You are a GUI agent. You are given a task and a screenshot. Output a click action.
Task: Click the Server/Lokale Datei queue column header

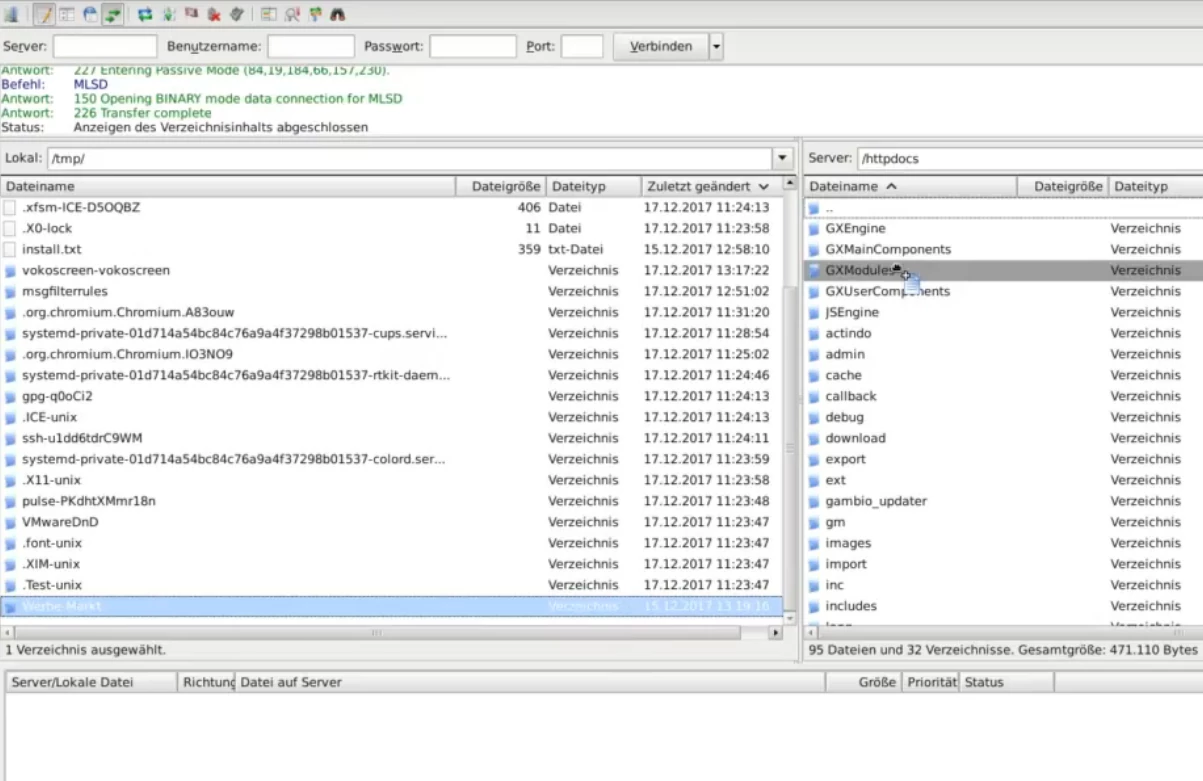pyautogui.click(x=92, y=682)
